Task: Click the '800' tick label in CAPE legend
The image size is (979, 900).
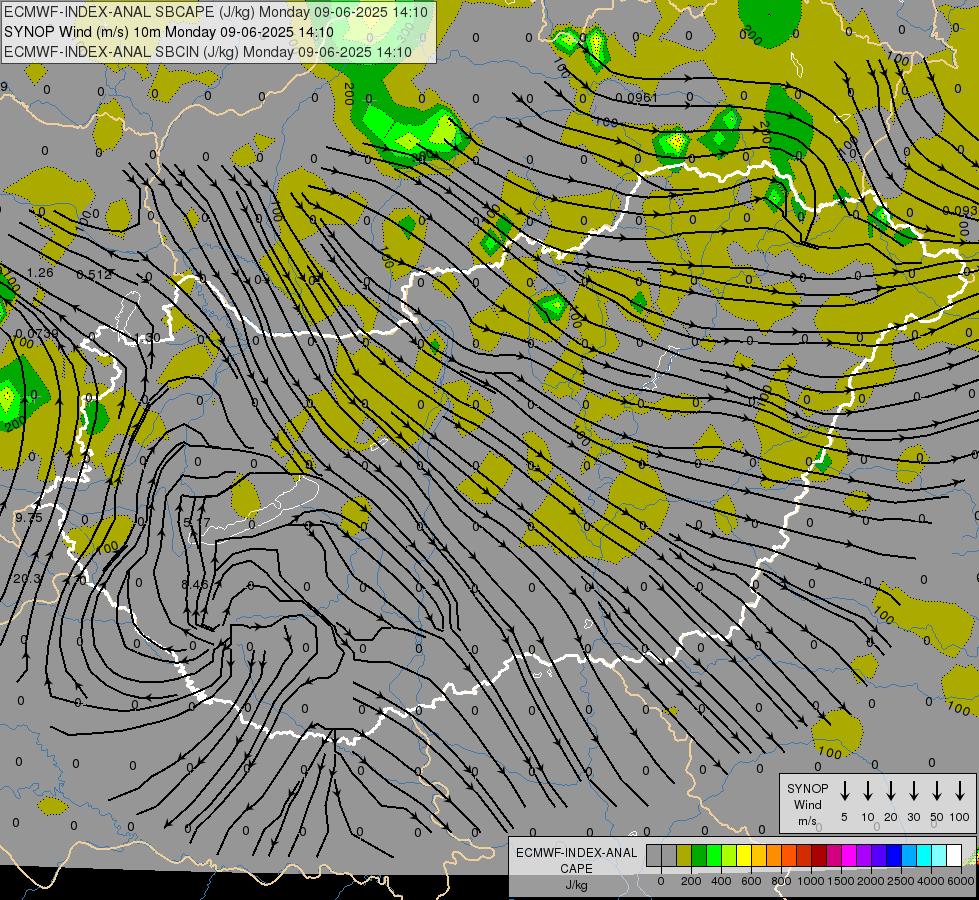Action: click(x=781, y=881)
